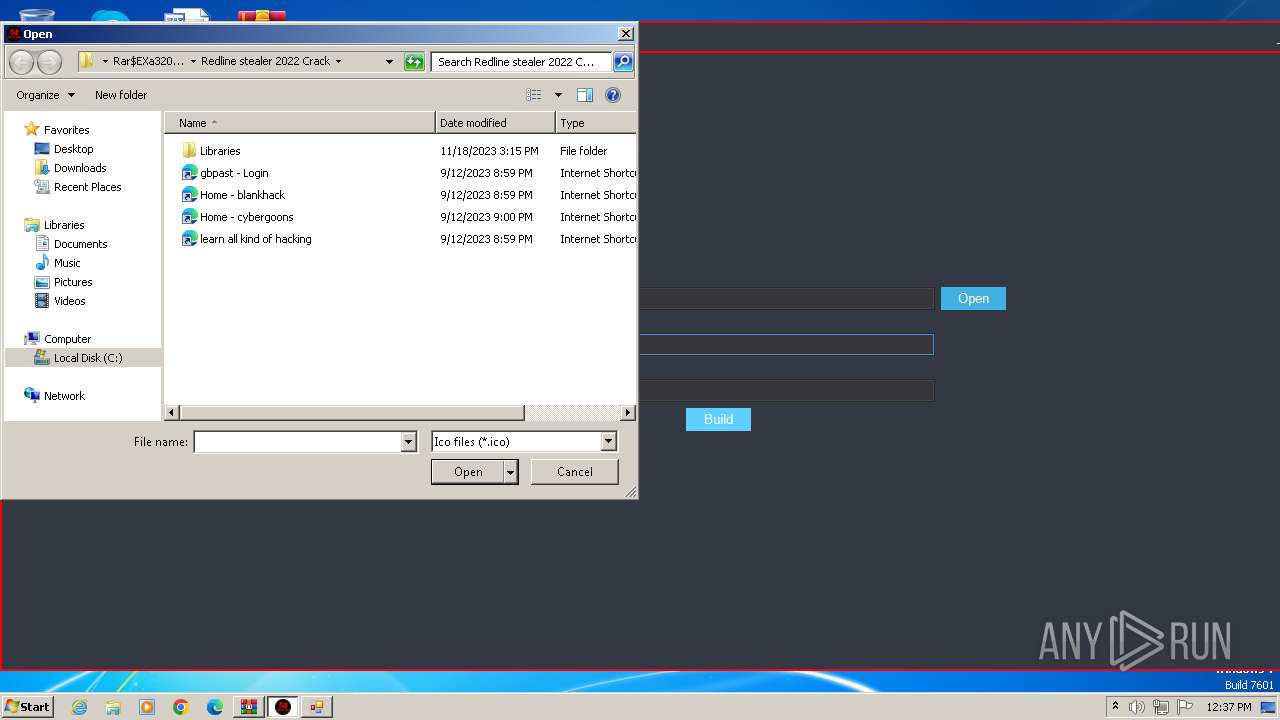Close the Open dialog
The height and width of the screenshot is (720, 1280).
point(625,34)
